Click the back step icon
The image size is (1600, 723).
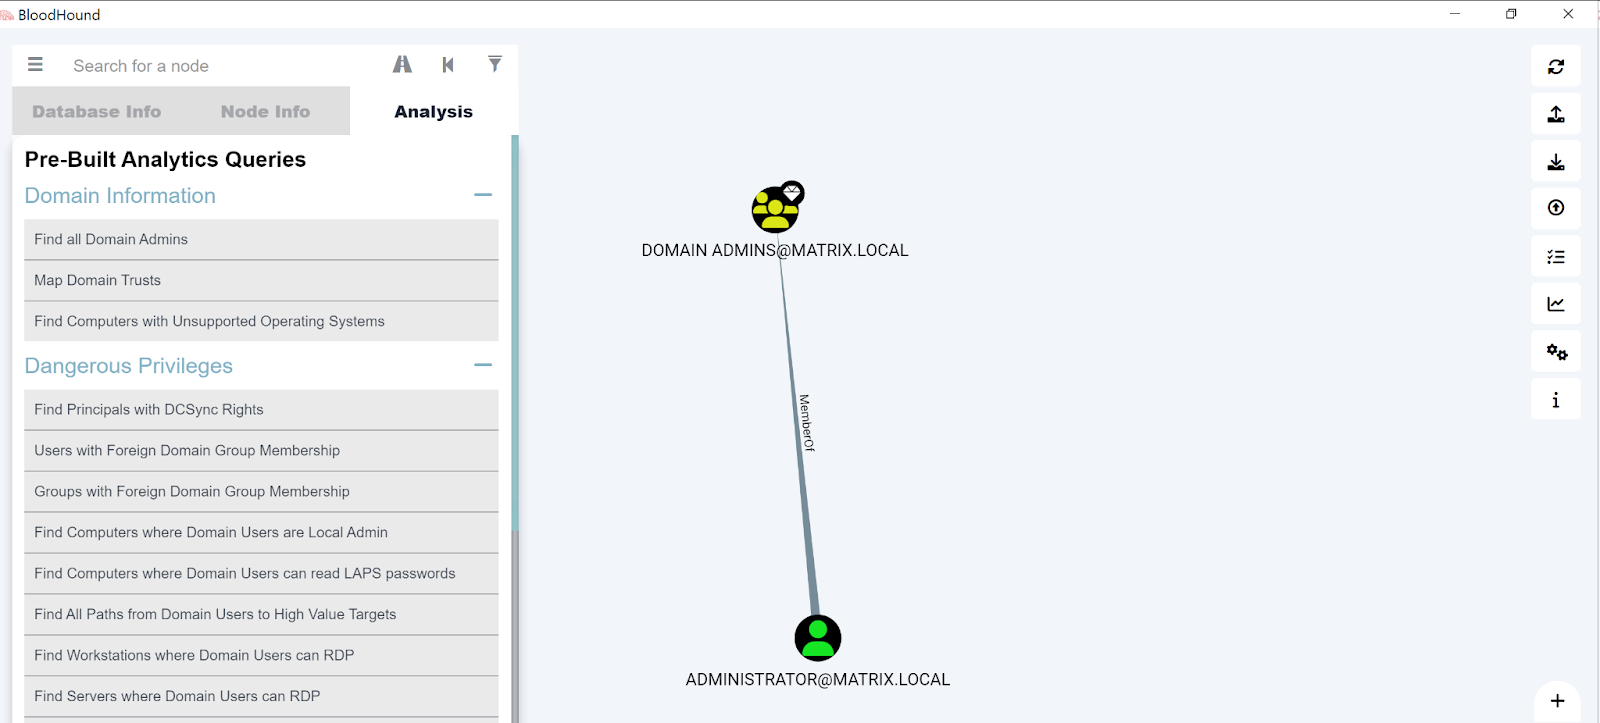pos(448,65)
